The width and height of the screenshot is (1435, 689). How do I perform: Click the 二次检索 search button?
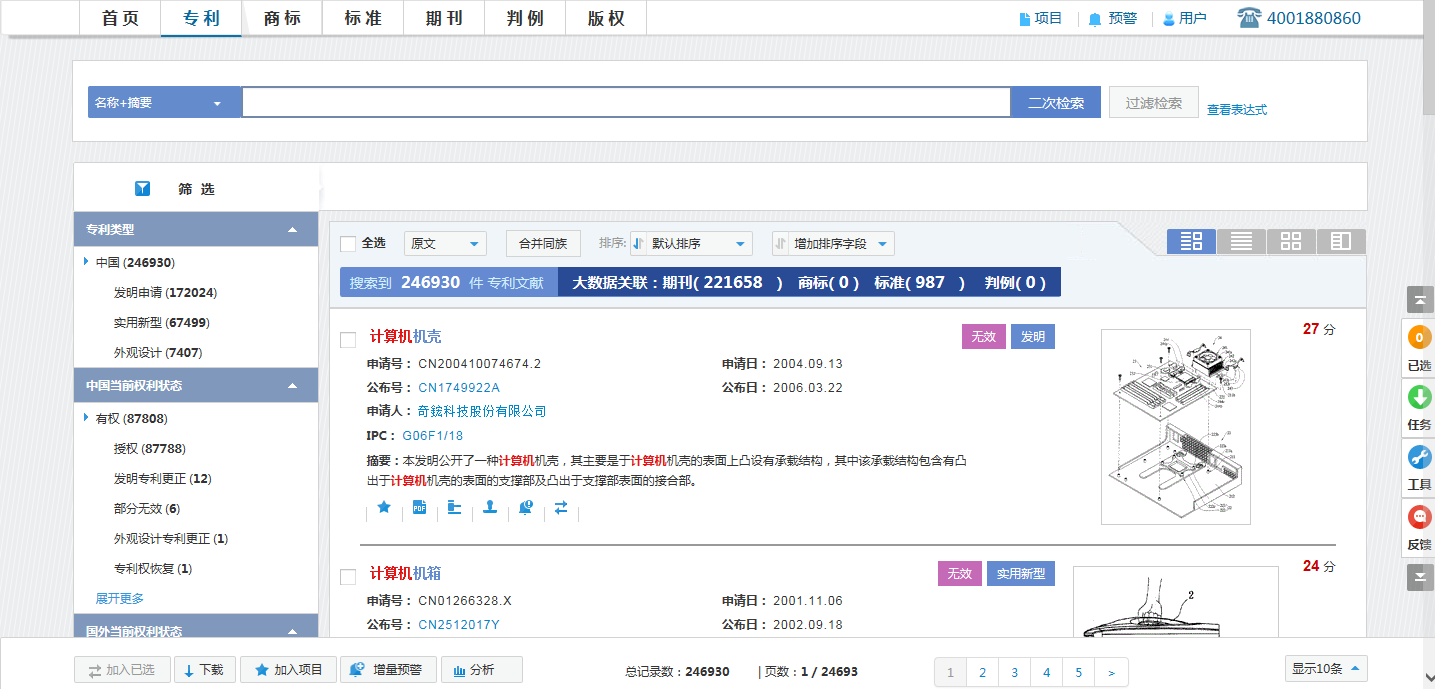1055,103
